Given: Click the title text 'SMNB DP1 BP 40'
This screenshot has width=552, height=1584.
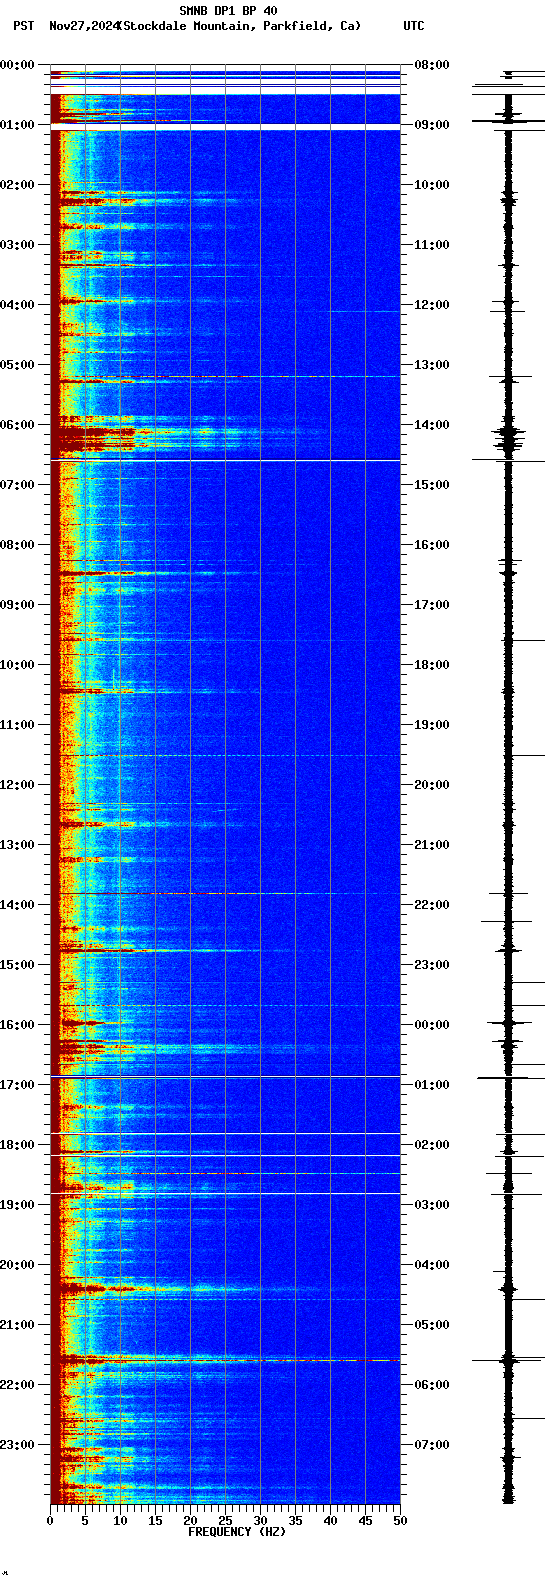Looking at the screenshot, I should pyautogui.click(x=228, y=11).
